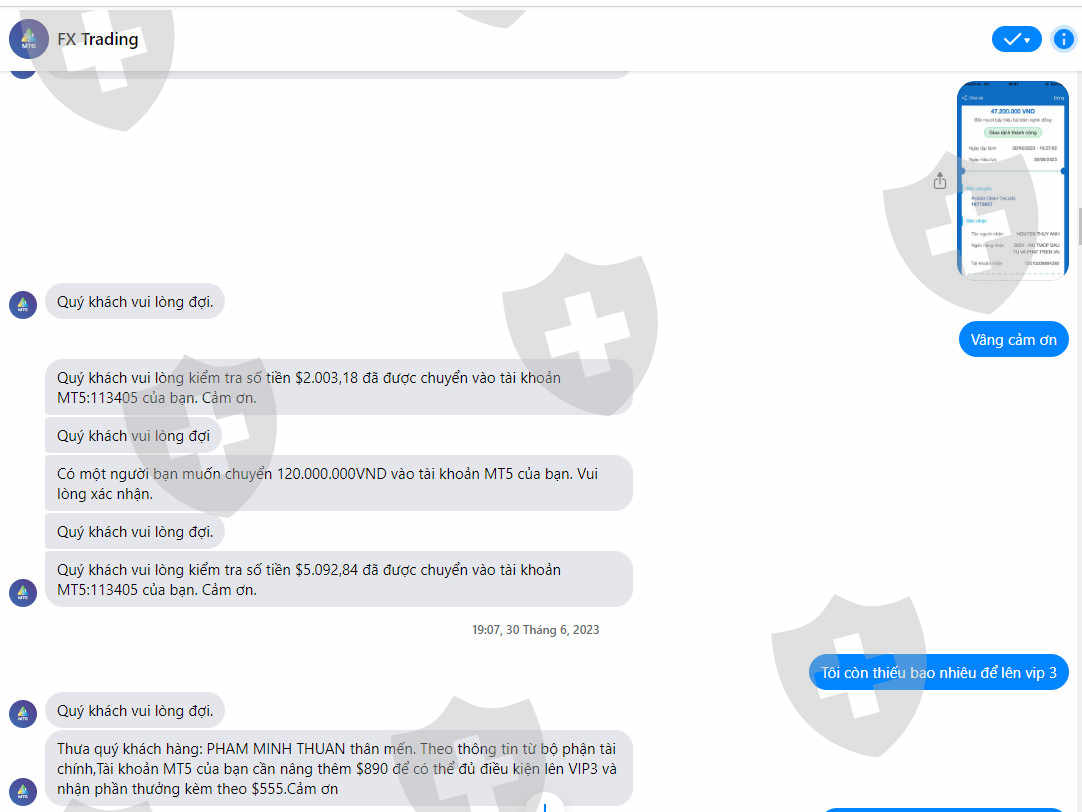This screenshot has width=1082, height=812.
Task: Click avatar beside message after 19:07 timestamp
Action: [23, 713]
